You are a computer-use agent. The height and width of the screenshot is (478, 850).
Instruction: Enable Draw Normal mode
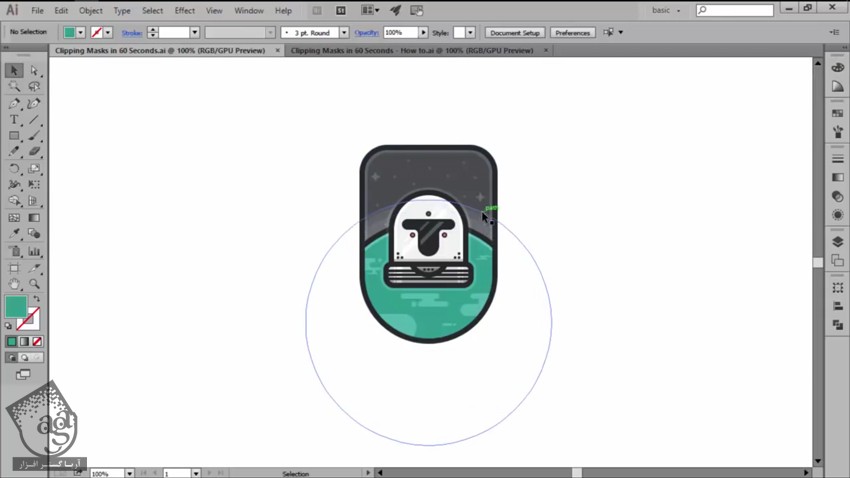(11, 358)
